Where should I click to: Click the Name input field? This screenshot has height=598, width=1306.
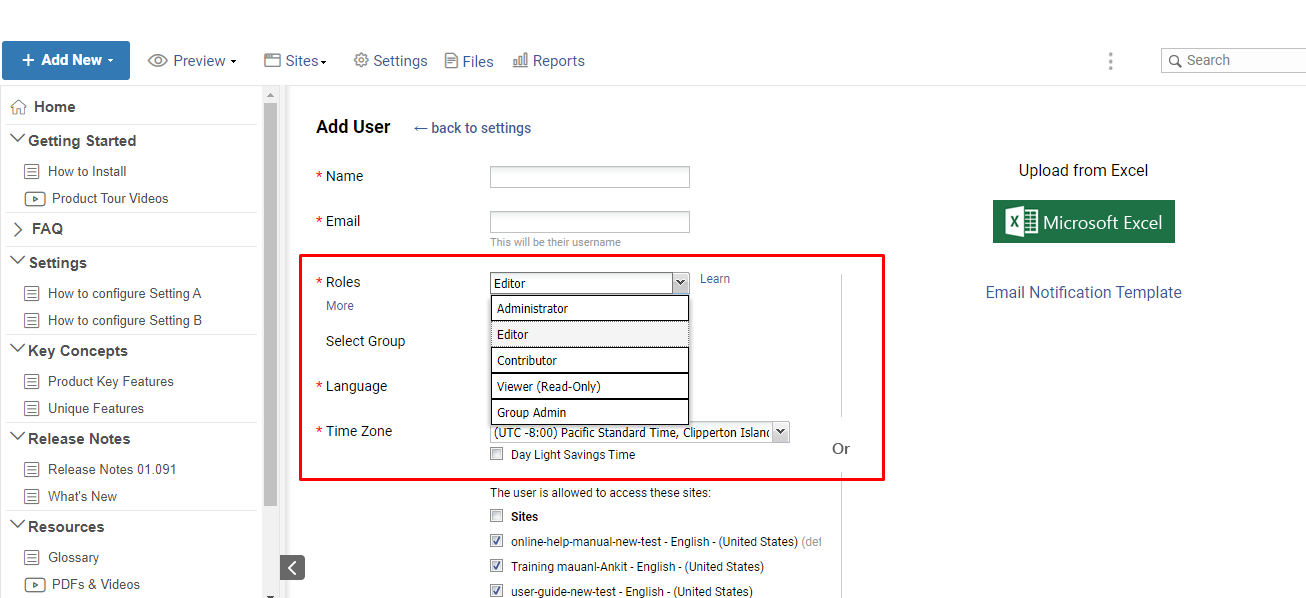point(589,177)
